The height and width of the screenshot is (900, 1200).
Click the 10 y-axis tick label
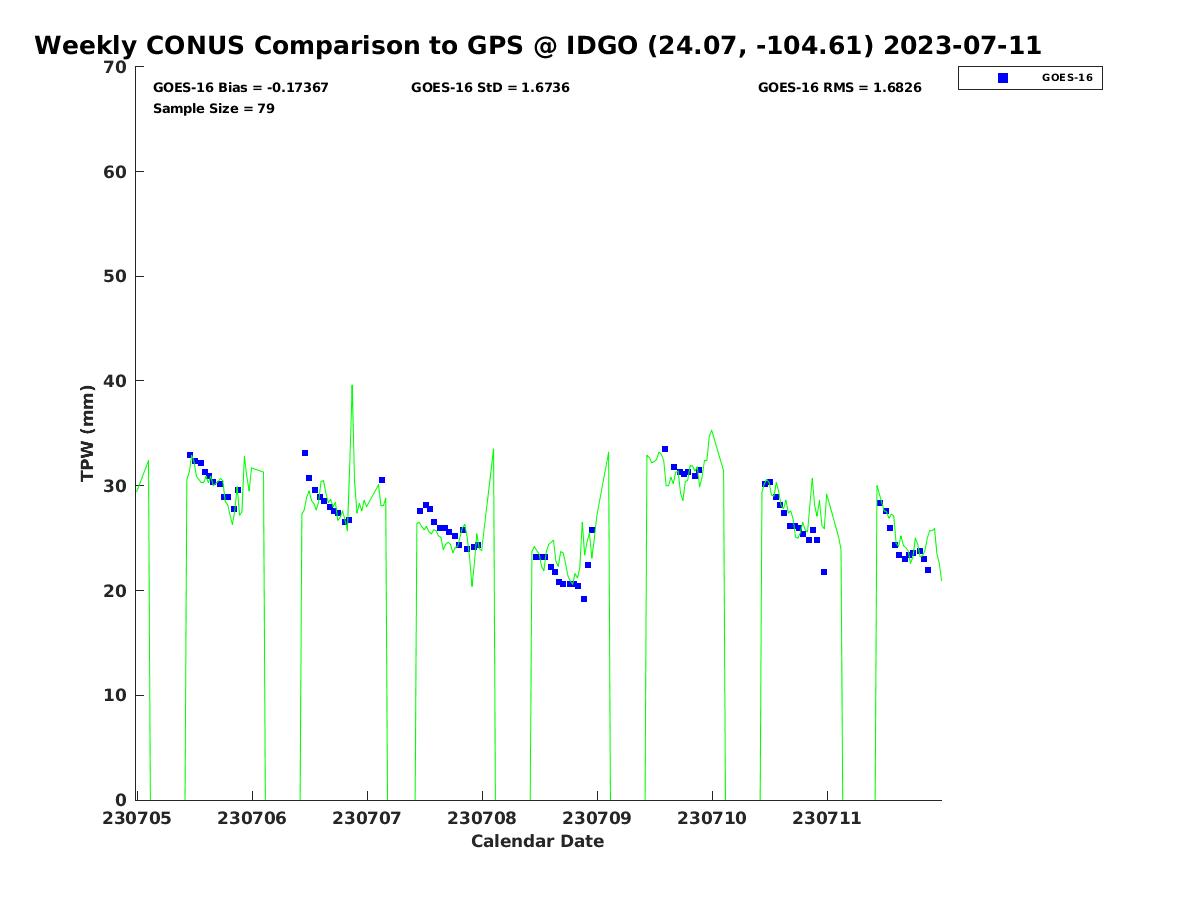pyautogui.click(x=117, y=696)
